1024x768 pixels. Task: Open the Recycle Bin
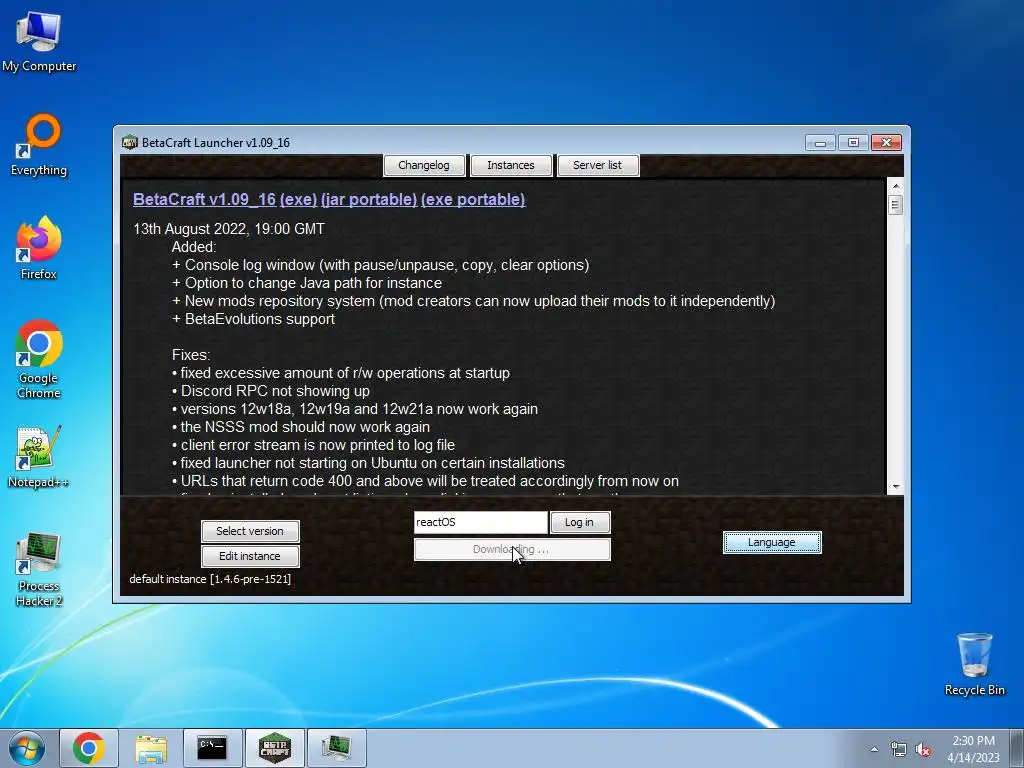pyautogui.click(x=974, y=664)
